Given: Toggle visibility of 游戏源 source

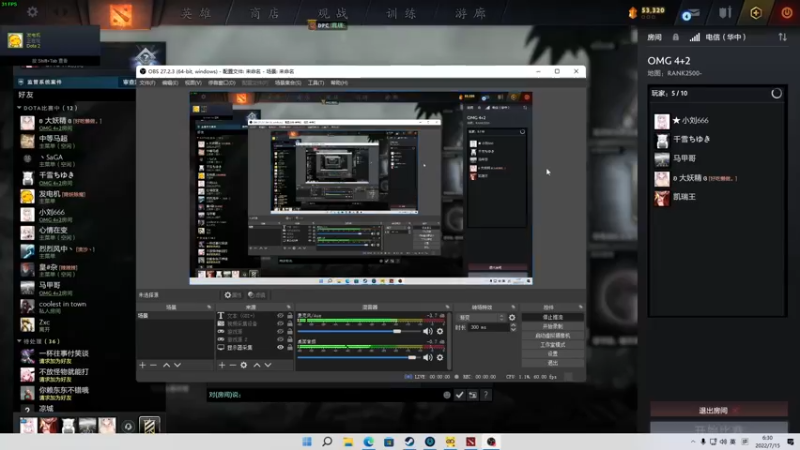Looking at the screenshot, I should click(x=280, y=331).
